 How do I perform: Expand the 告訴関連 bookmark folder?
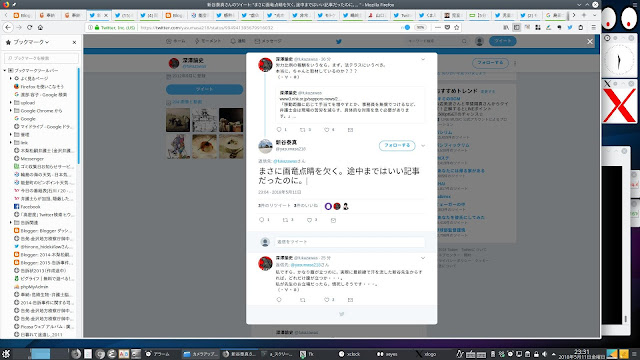point(11,222)
